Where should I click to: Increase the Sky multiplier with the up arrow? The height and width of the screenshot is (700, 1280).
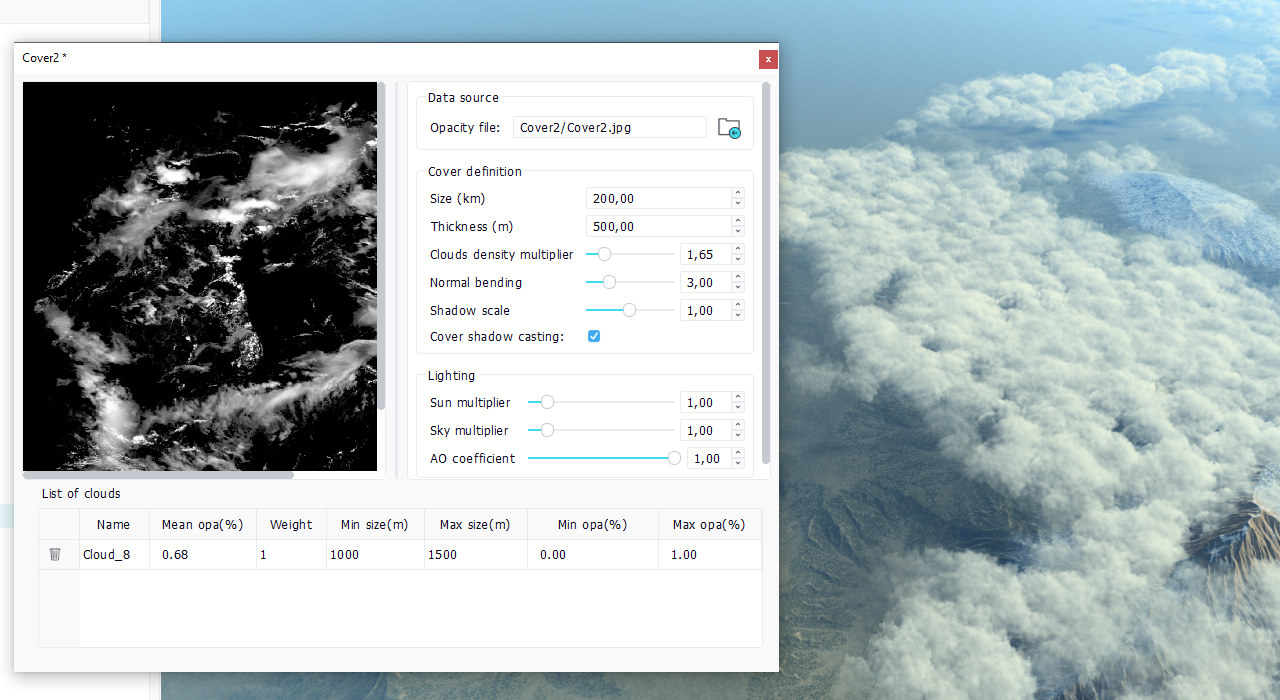tap(738, 426)
